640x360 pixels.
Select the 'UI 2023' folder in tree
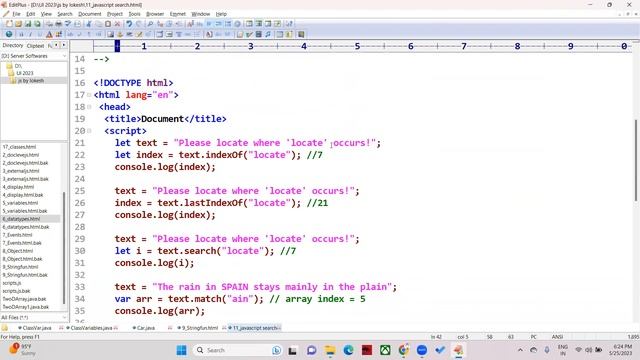tap(24, 73)
